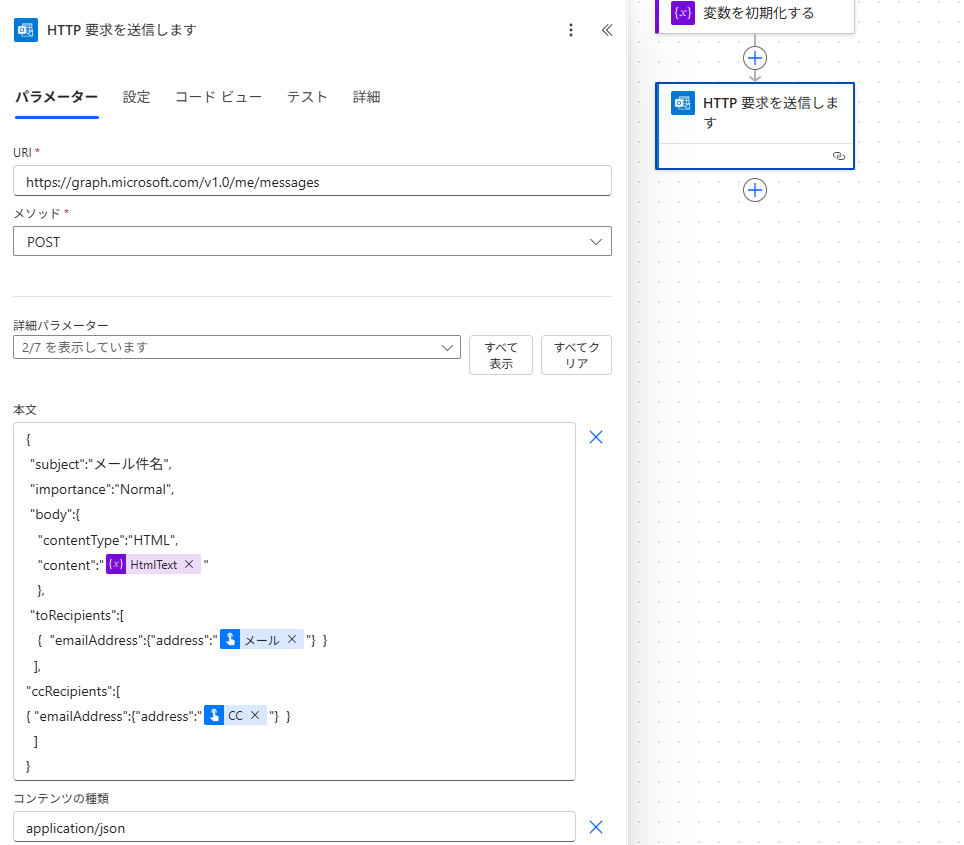
Task: Switch to the 設定 tab
Action: (137, 97)
